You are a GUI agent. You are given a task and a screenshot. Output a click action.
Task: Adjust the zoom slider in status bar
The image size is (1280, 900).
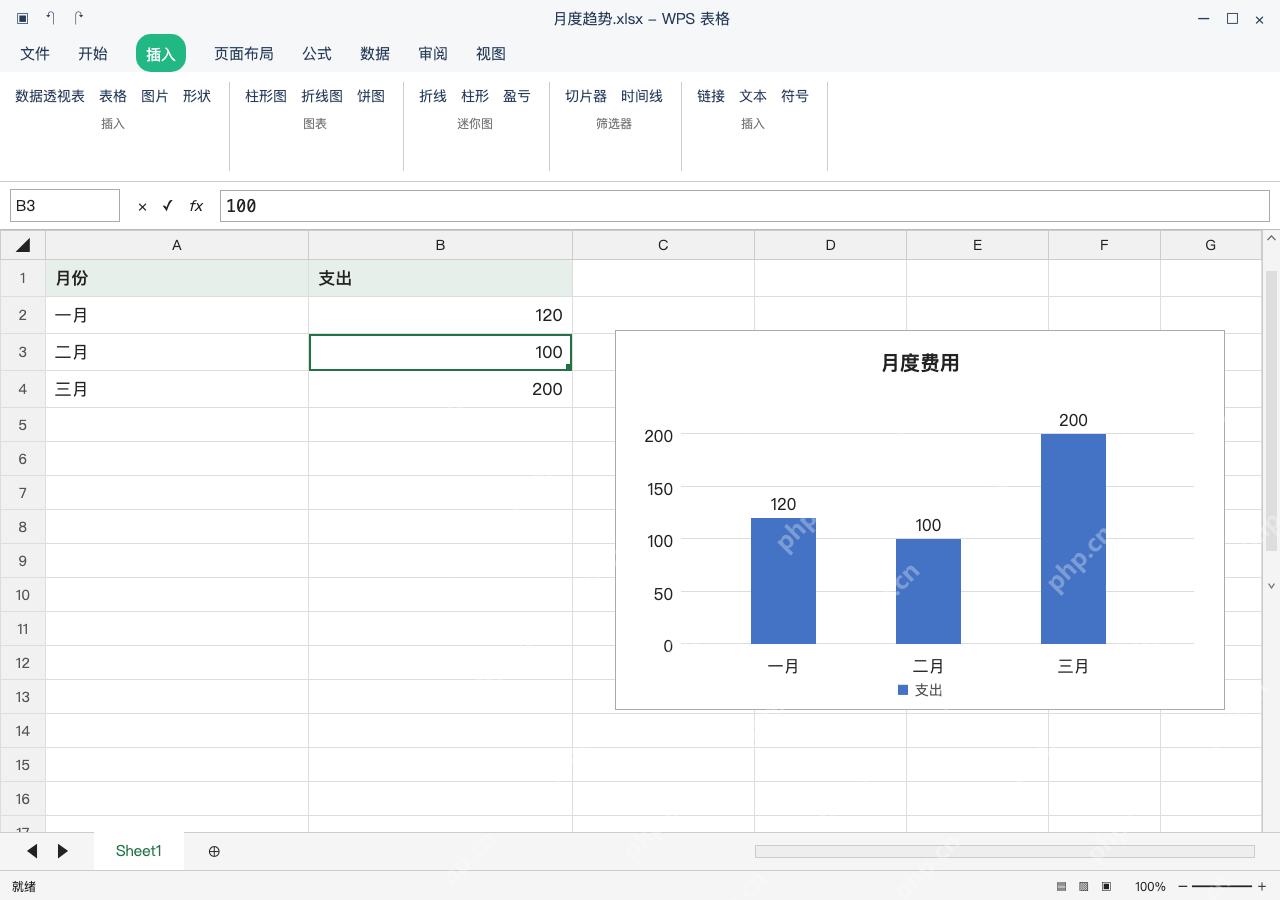[1222, 886]
